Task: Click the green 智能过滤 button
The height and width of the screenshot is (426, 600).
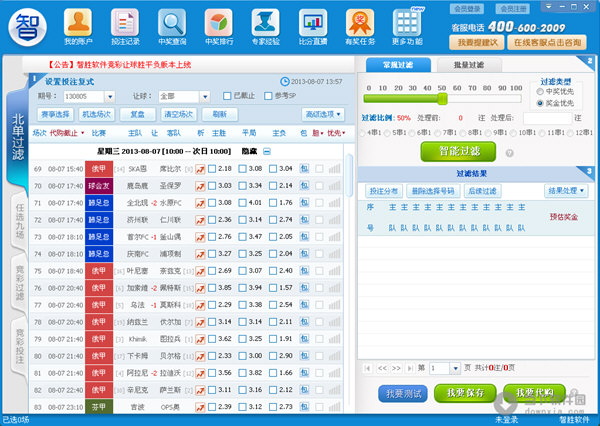Action: click(x=458, y=152)
